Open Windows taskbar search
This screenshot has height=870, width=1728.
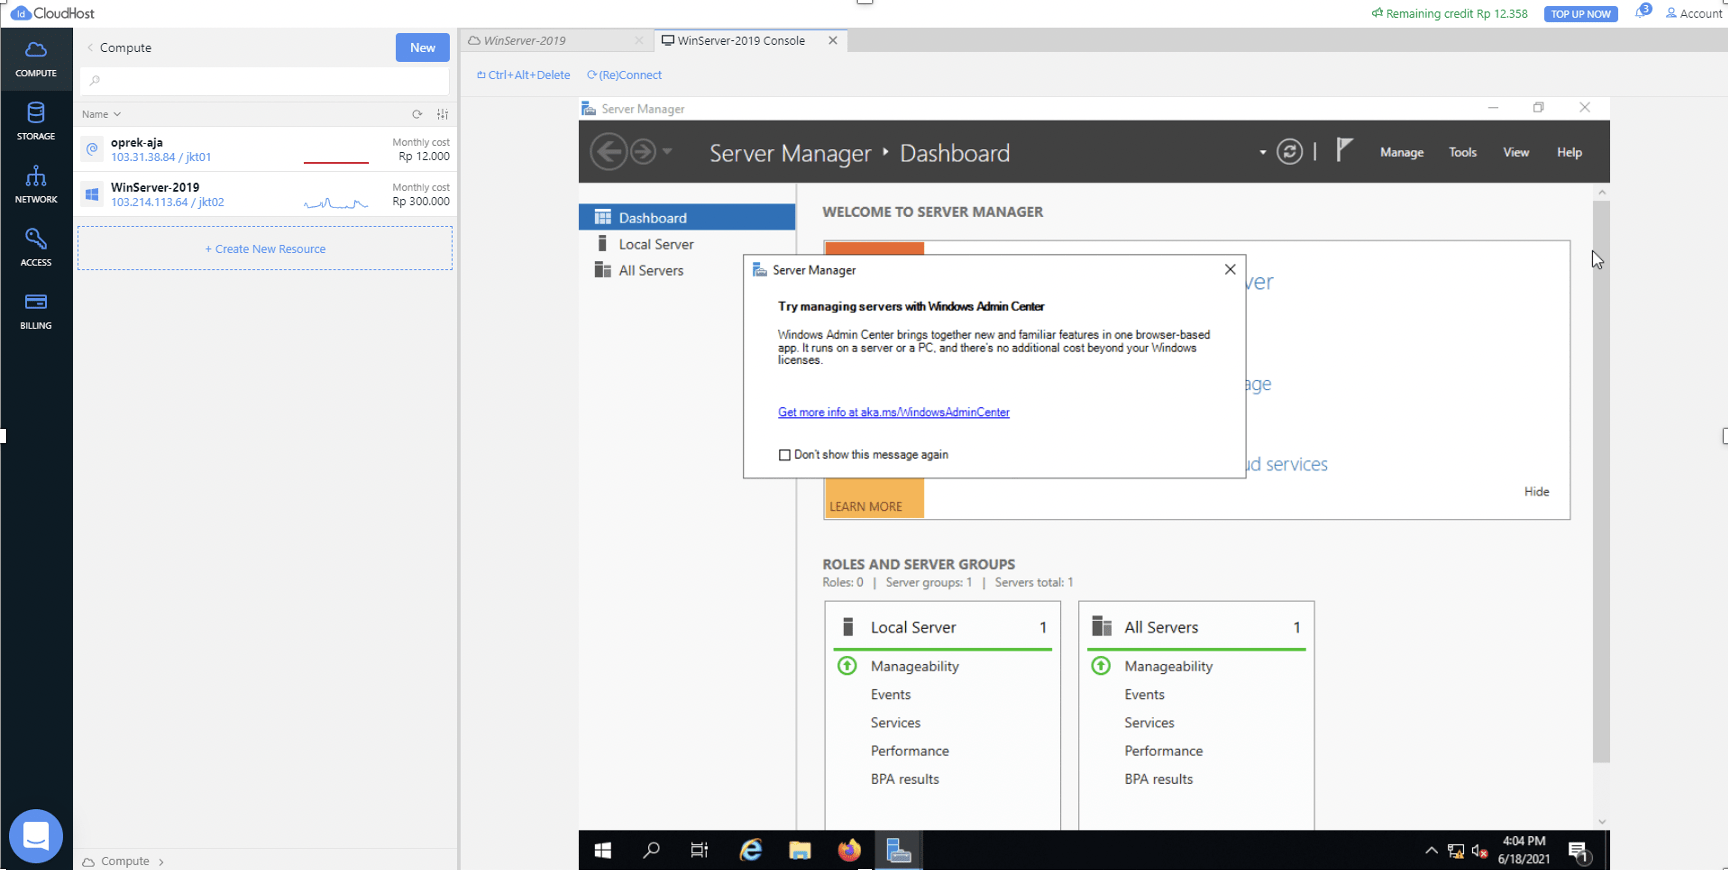pos(651,850)
